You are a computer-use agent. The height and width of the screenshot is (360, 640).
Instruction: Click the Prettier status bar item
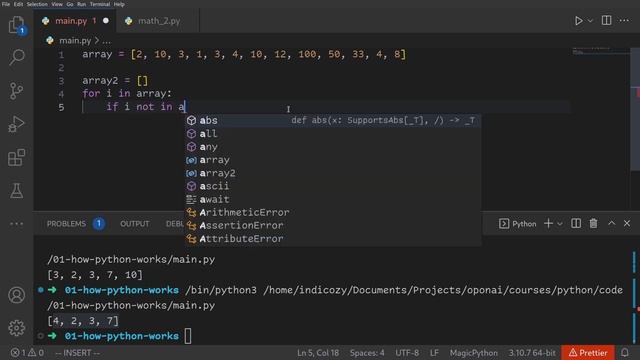pos(588,353)
